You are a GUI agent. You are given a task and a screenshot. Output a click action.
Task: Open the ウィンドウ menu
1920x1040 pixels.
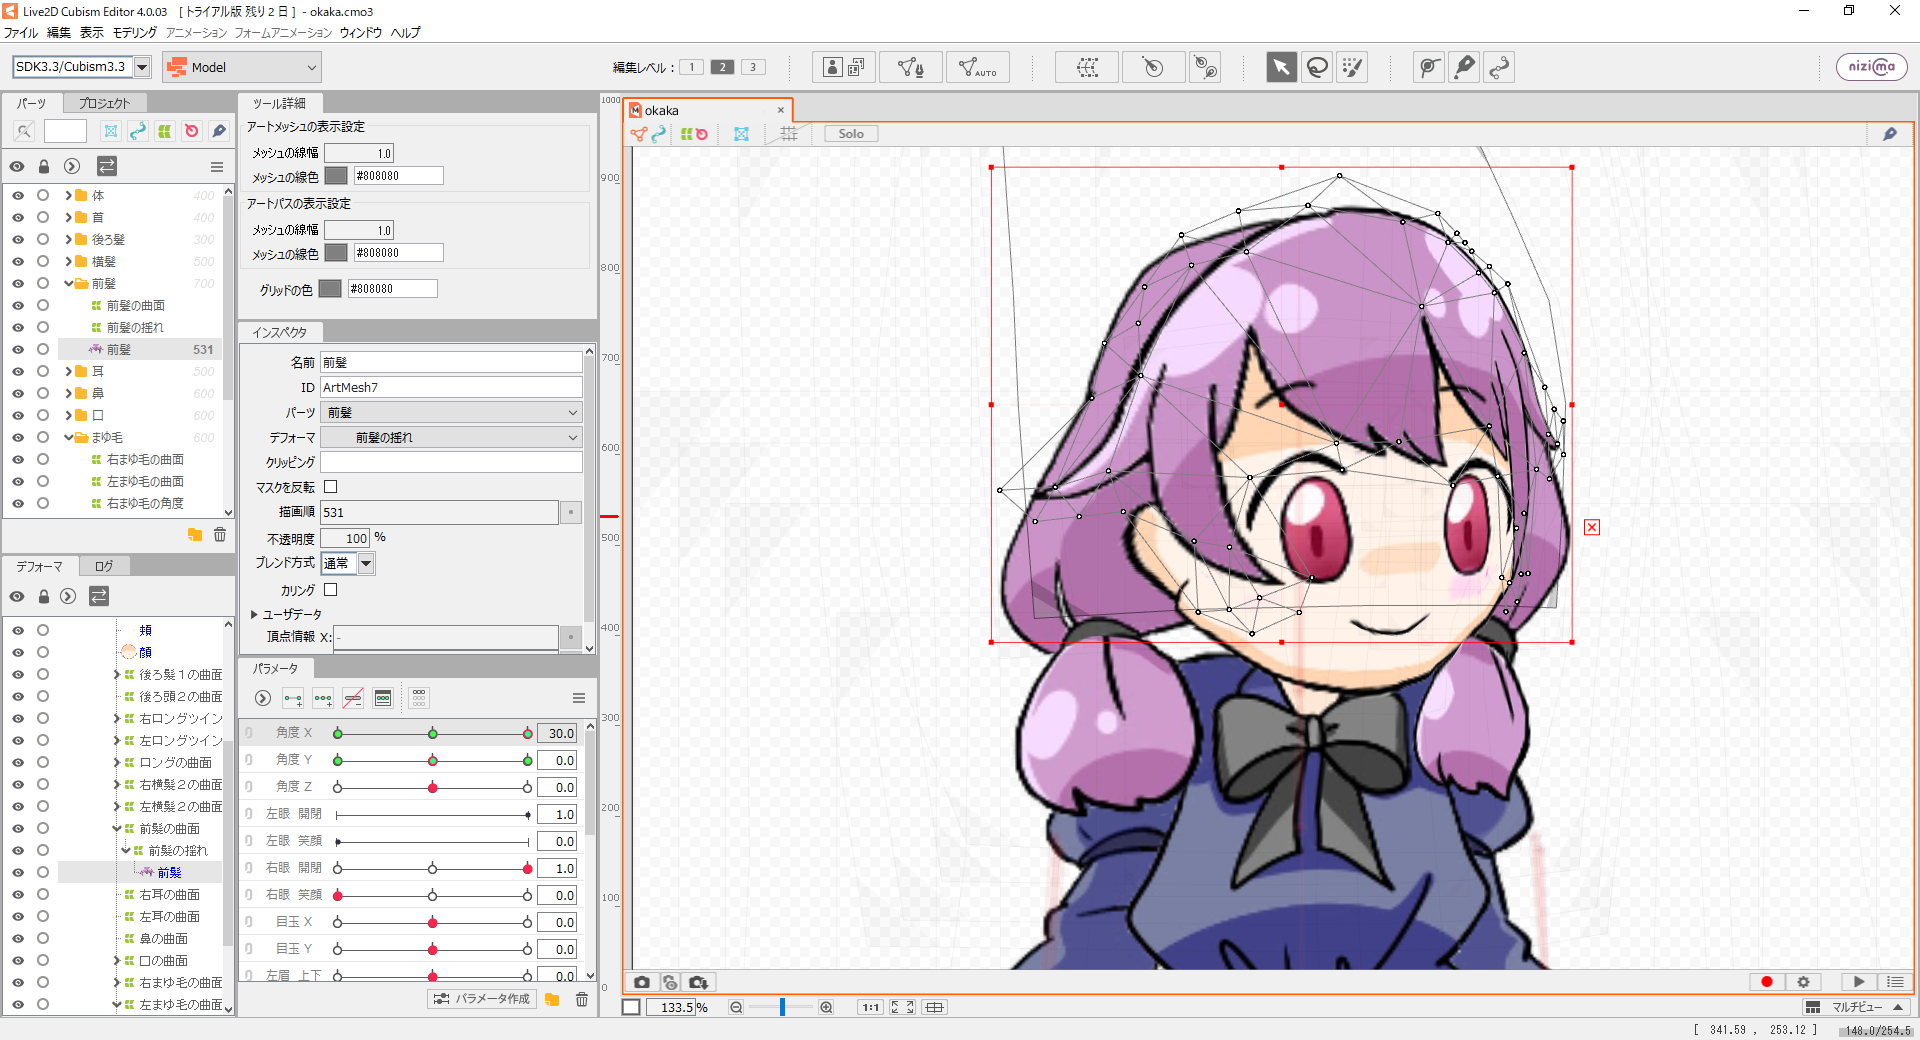(x=360, y=33)
